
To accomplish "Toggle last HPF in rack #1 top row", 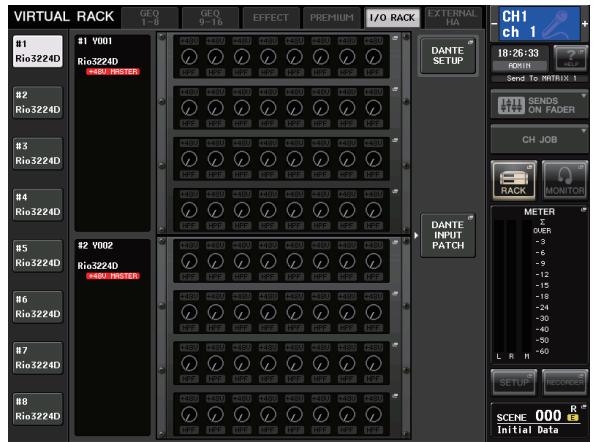I will click(374, 72).
